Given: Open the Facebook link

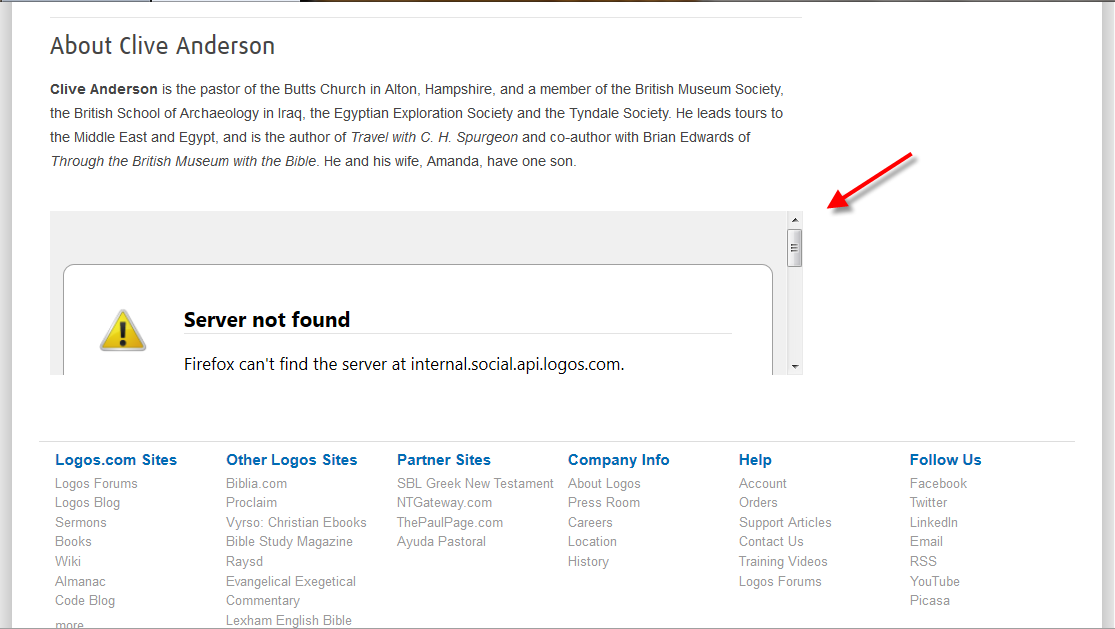Looking at the screenshot, I should tap(938, 483).
